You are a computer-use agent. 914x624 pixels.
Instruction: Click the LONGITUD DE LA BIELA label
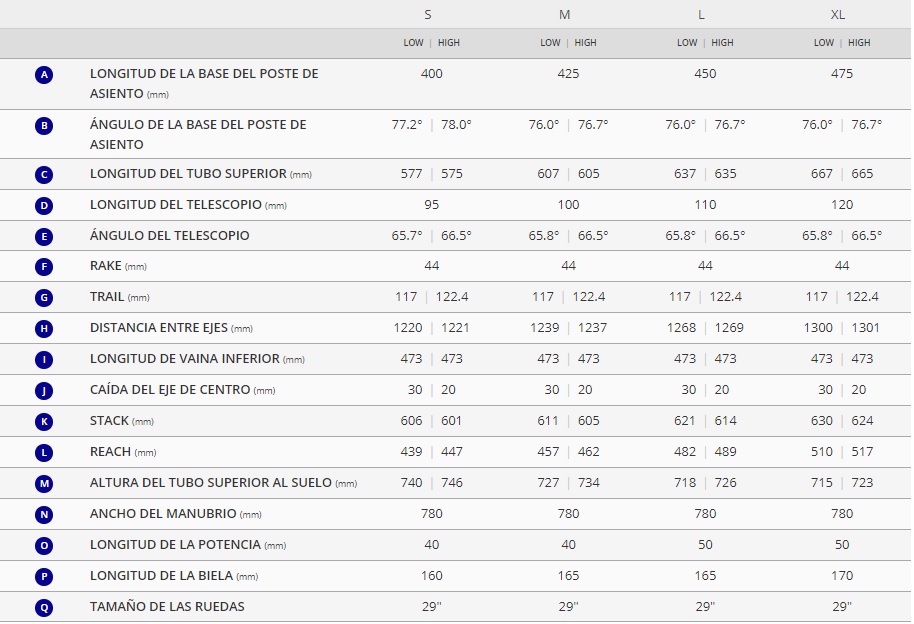click(x=161, y=575)
